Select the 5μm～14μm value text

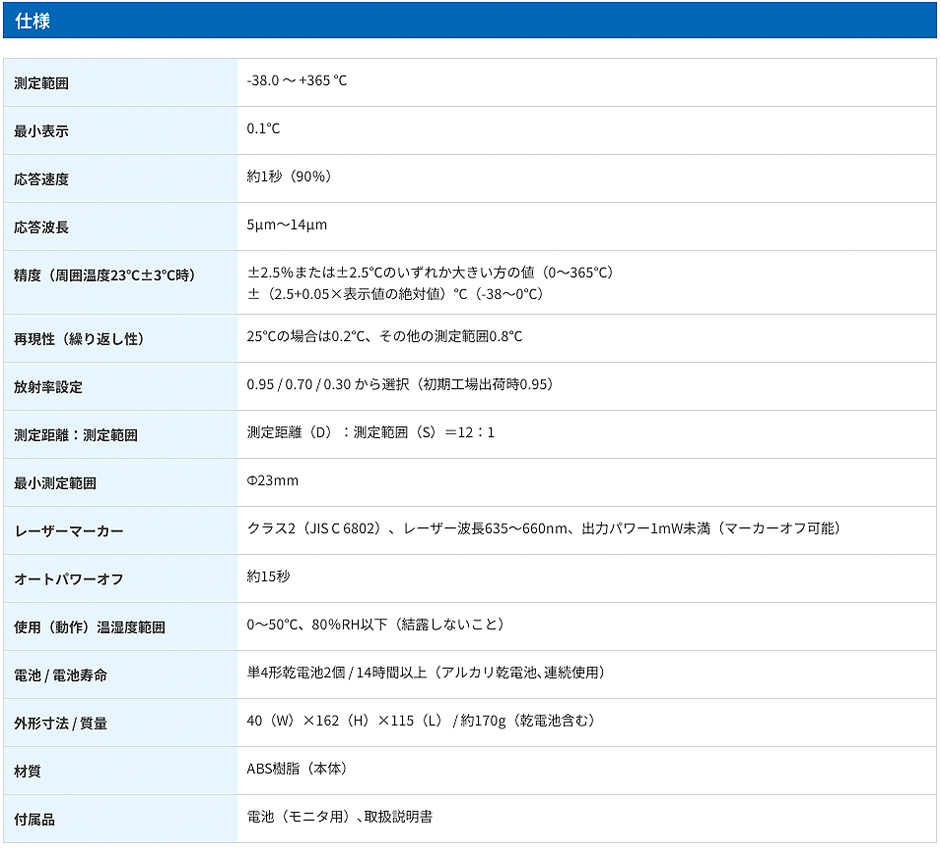pos(287,225)
